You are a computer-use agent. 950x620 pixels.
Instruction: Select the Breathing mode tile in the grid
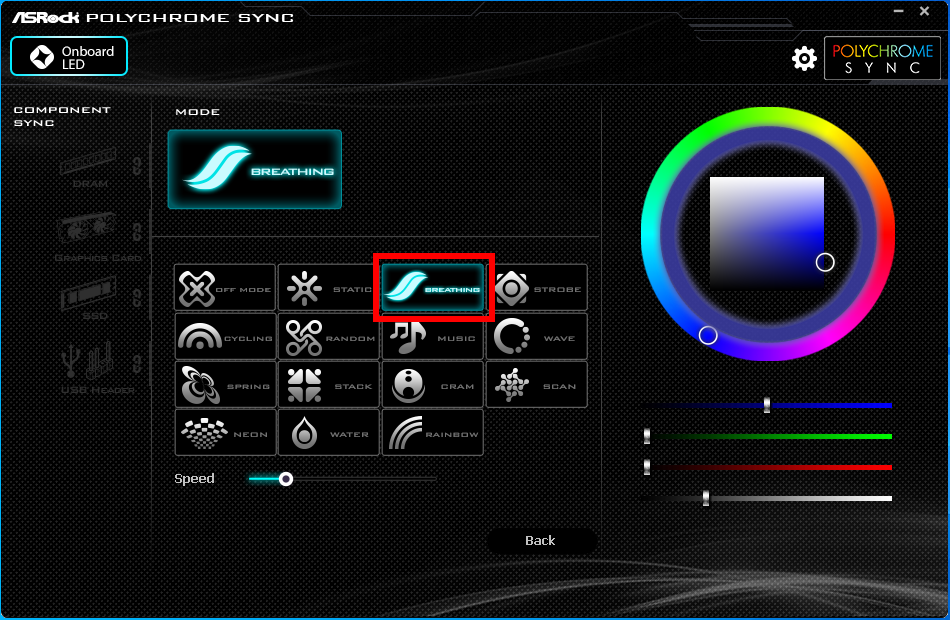pyautogui.click(x=433, y=287)
